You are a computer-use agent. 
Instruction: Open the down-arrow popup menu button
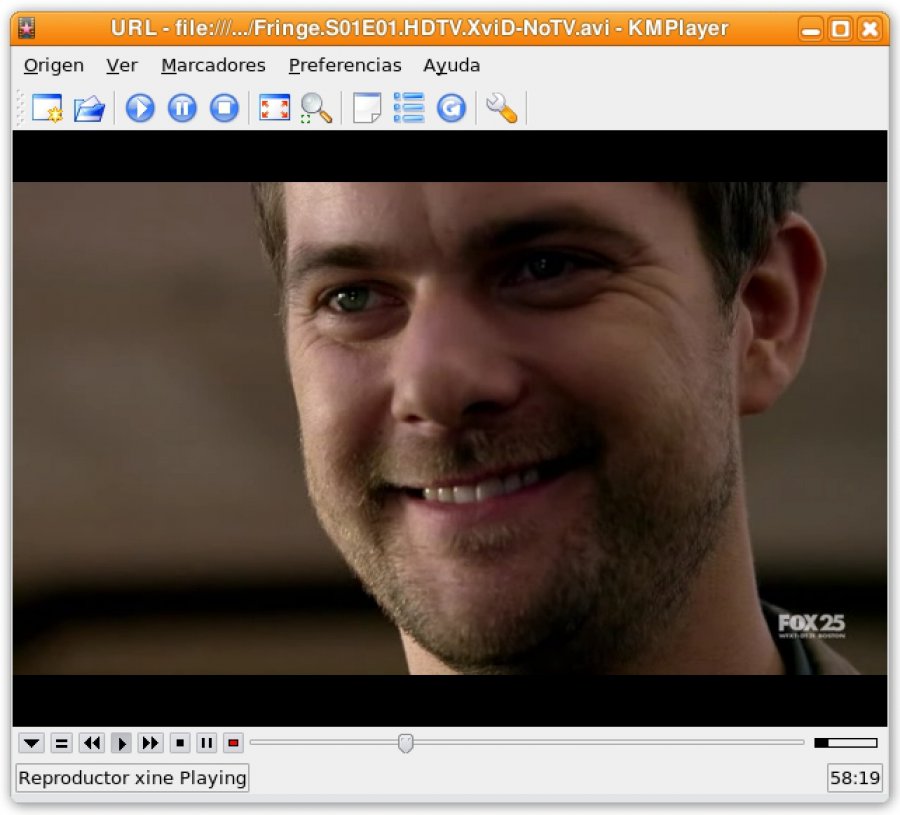coord(32,743)
